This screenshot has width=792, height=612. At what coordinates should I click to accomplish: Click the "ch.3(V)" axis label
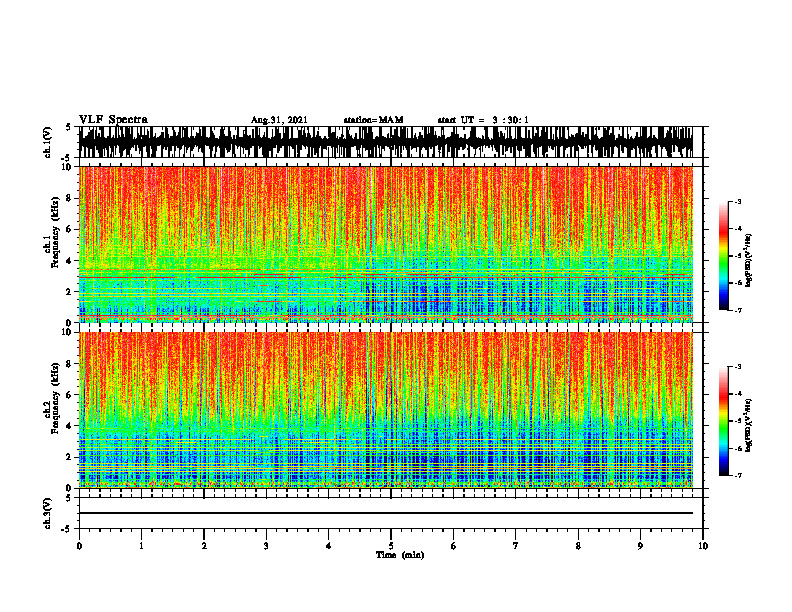pos(48,513)
